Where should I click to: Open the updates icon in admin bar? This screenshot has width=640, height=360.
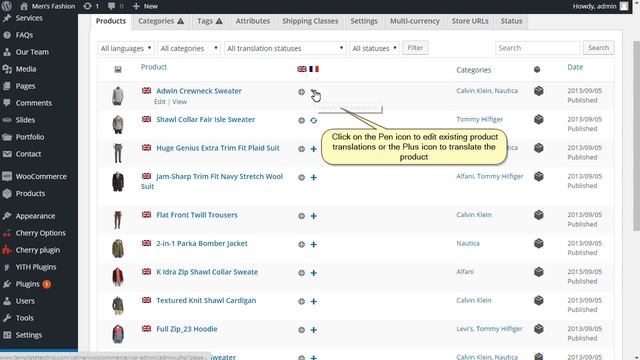pyautogui.click(x=91, y=6)
